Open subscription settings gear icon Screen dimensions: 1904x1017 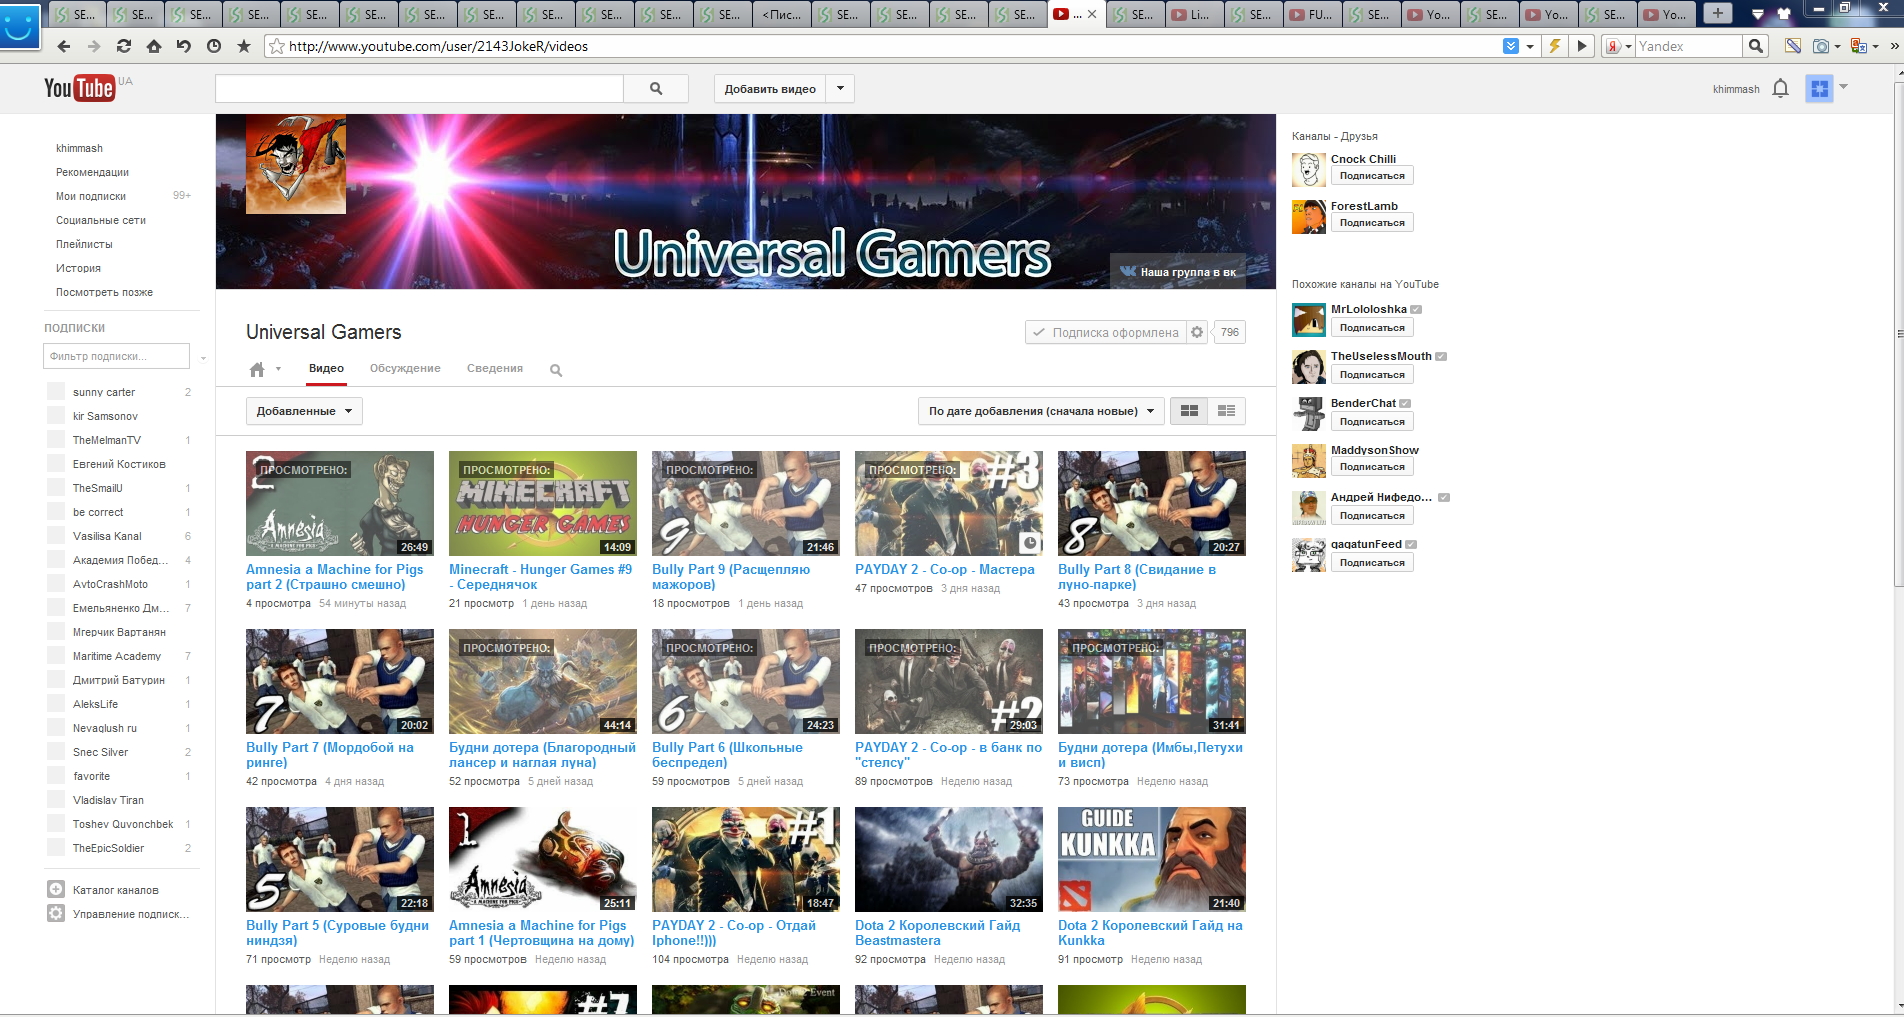pos(1197,332)
